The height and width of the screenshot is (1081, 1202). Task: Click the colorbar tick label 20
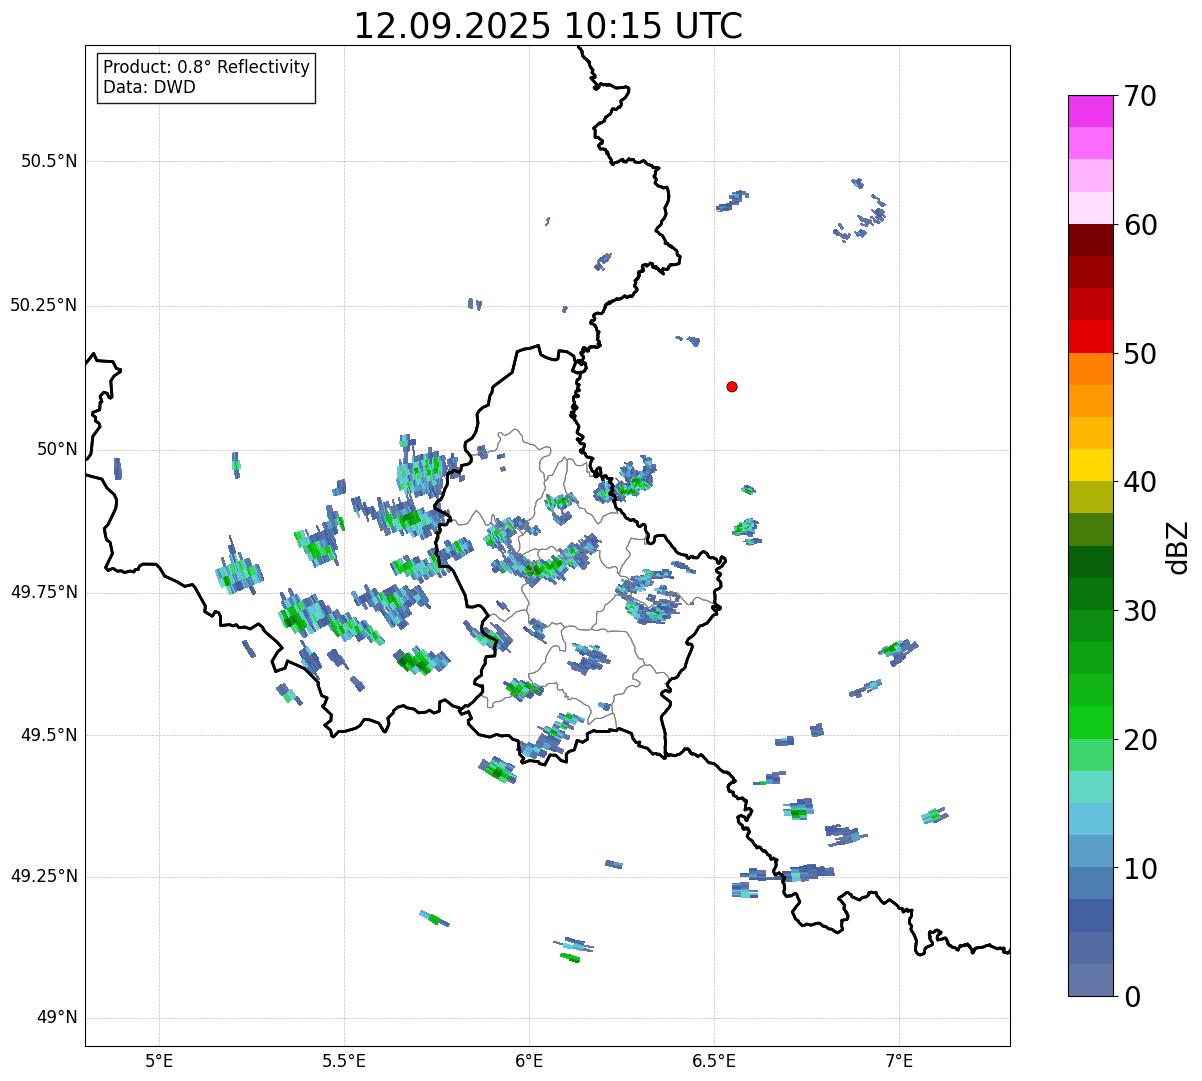tap(1140, 740)
